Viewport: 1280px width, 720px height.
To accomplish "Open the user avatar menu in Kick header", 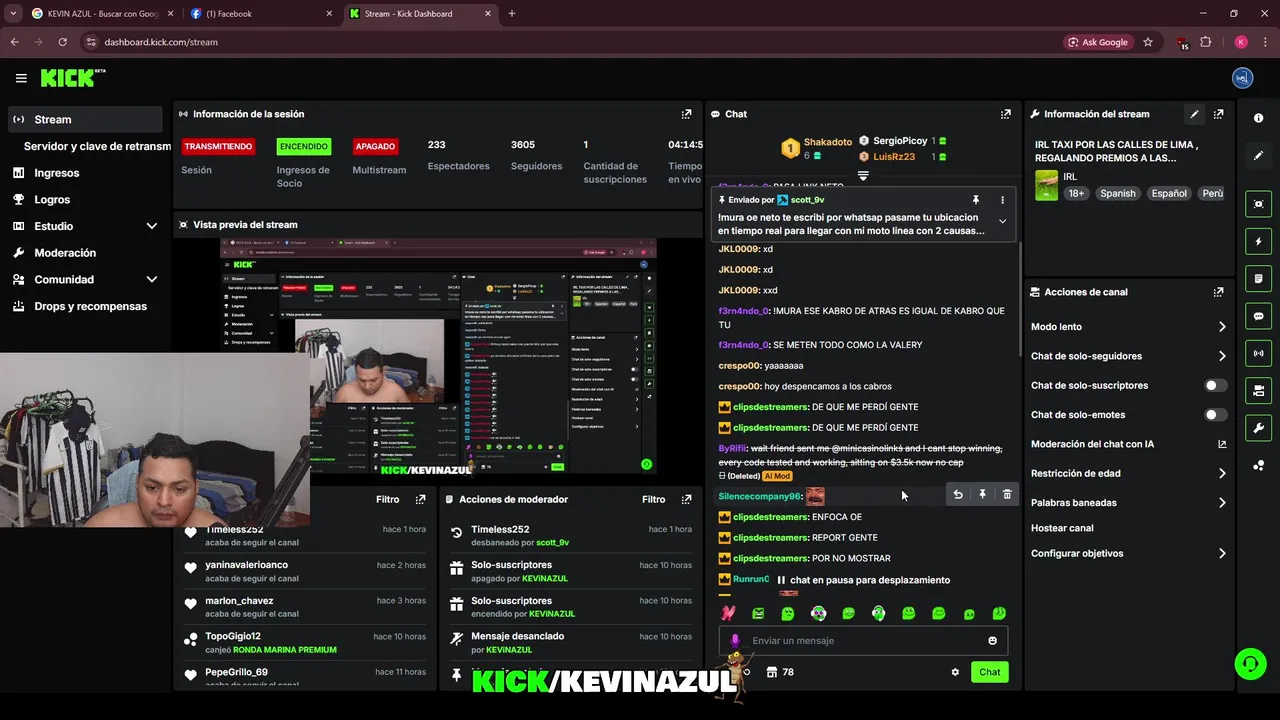I will 1243,78.
